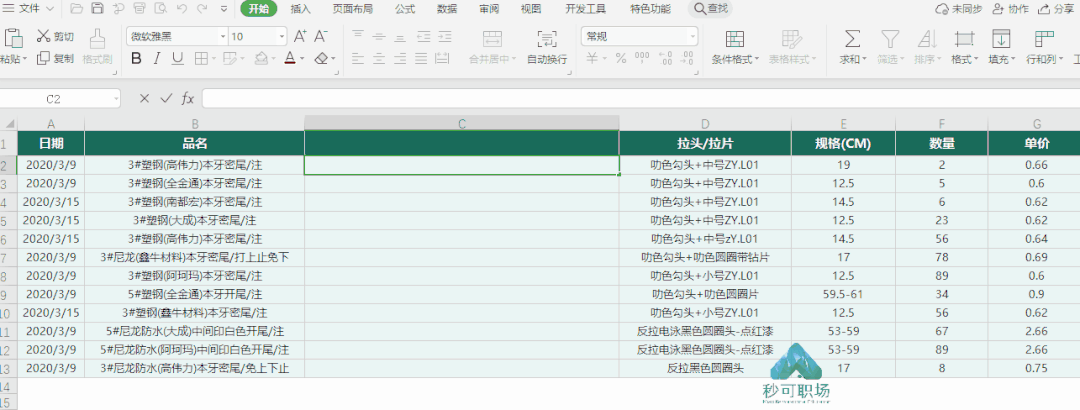
Task: Click the middle vertical align icon
Action: click(379, 37)
